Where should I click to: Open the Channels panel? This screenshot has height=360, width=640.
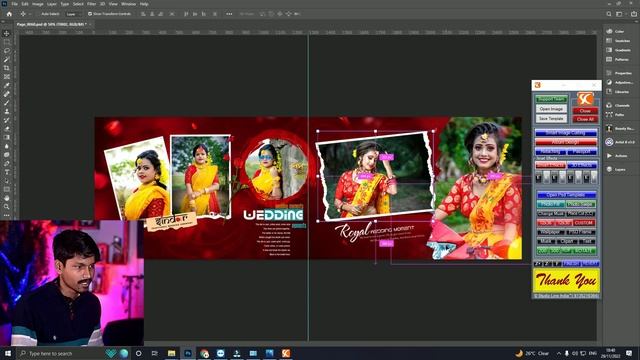pos(618,105)
